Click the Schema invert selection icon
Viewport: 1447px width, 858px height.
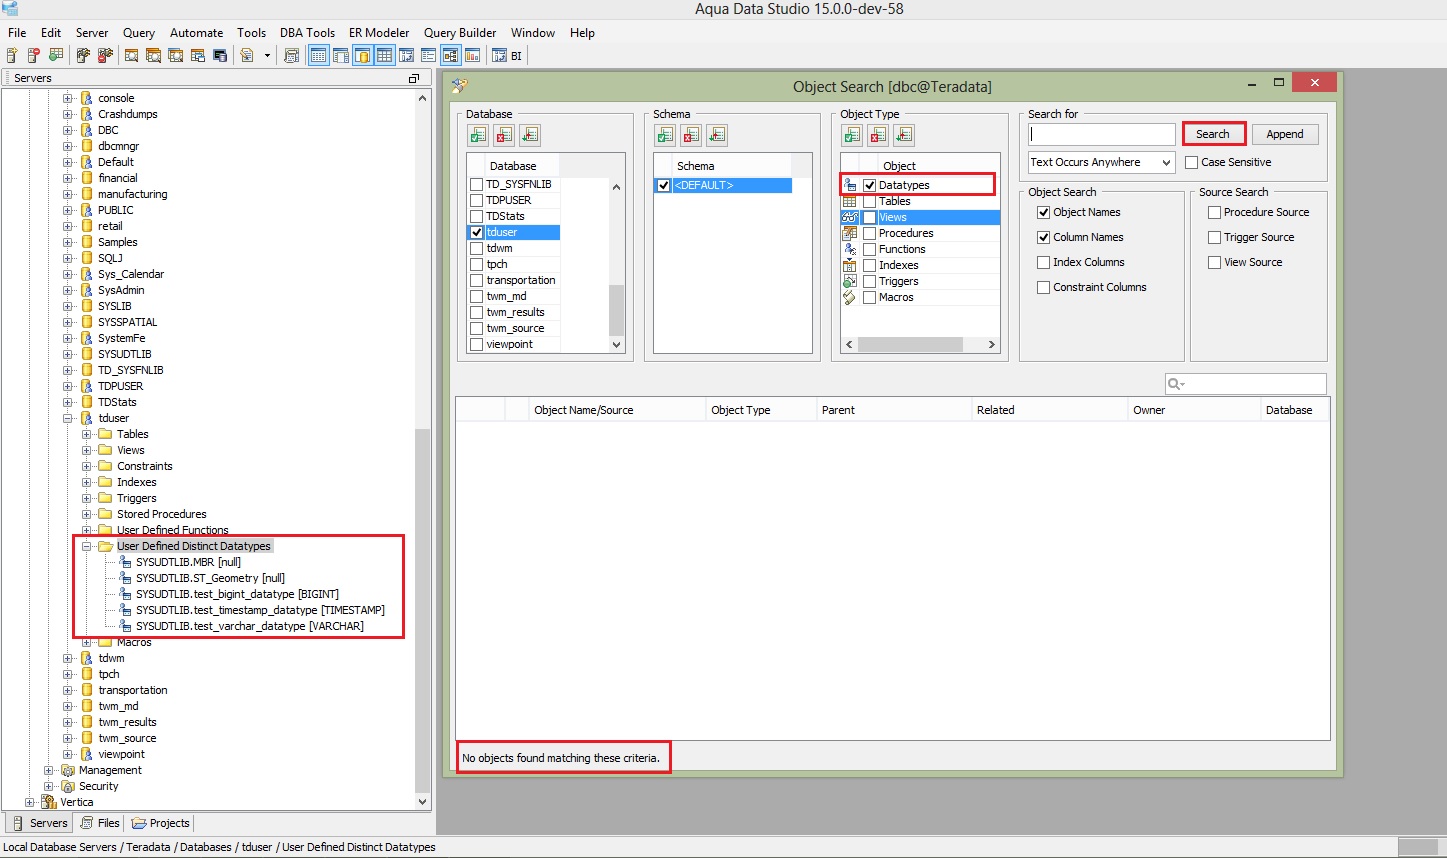(717, 135)
